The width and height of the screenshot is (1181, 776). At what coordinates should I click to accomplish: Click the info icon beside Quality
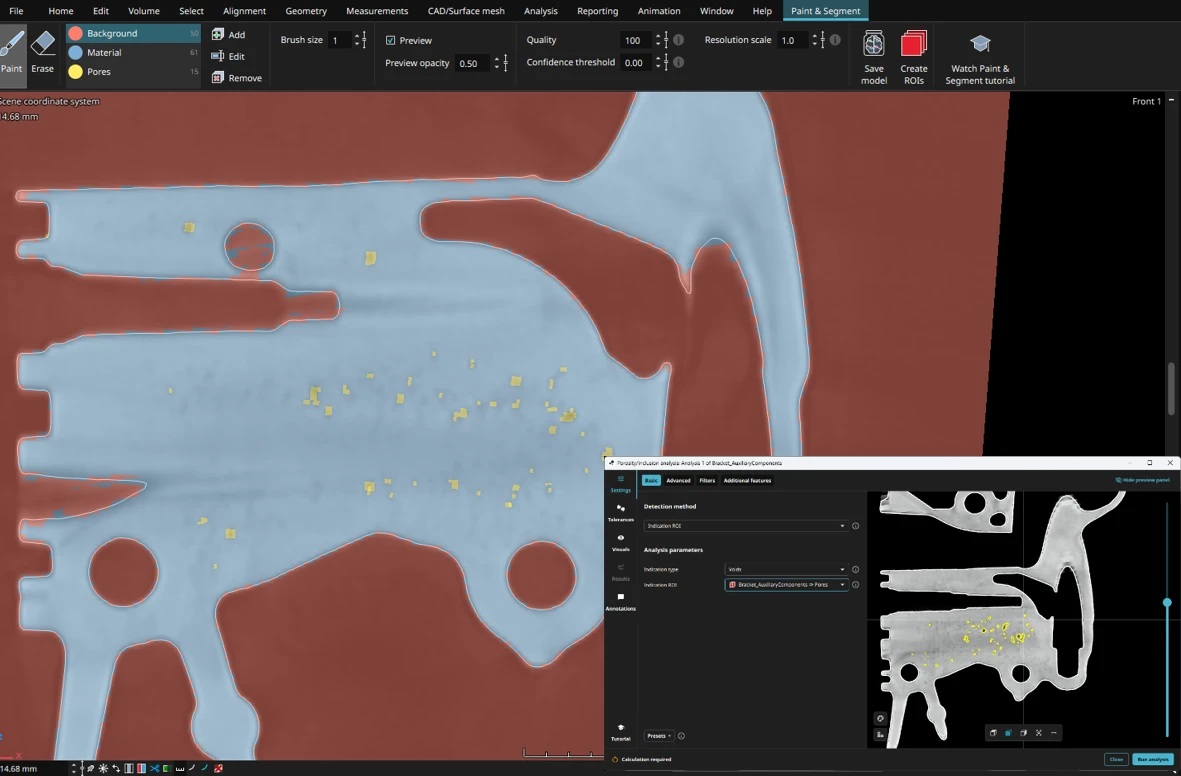click(678, 40)
